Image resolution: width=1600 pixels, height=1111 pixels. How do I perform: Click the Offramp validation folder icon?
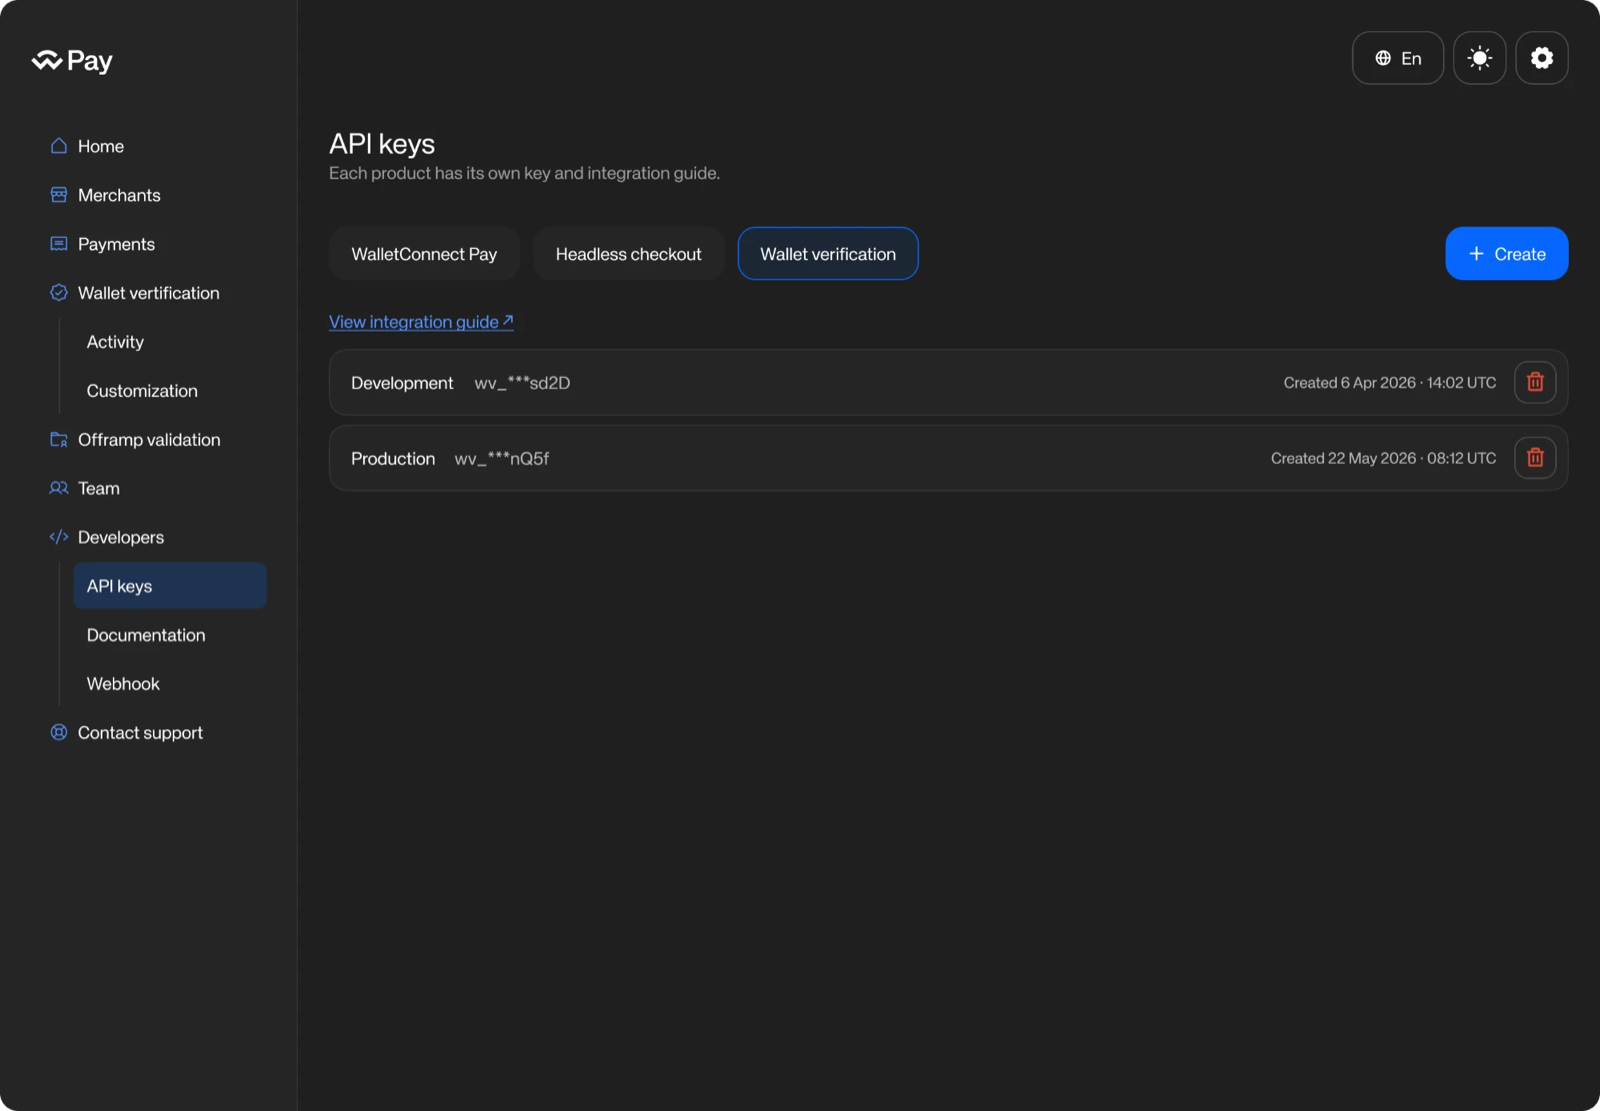[x=59, y=440]
